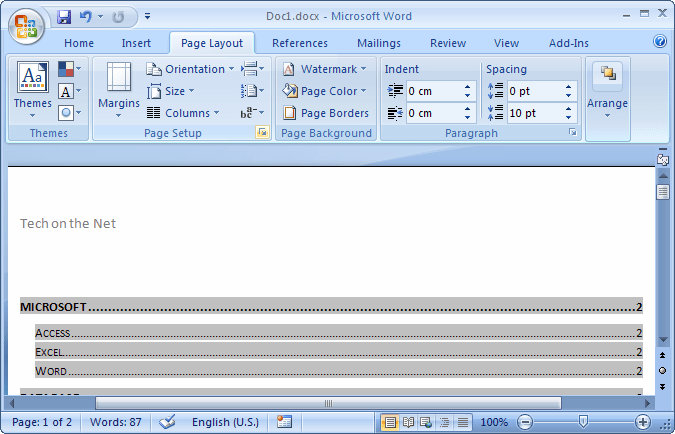Image resolution: width=675 pixels, height=434 pixels.
Task: Open Line Numbers options
Action: (x=253, y=91)
